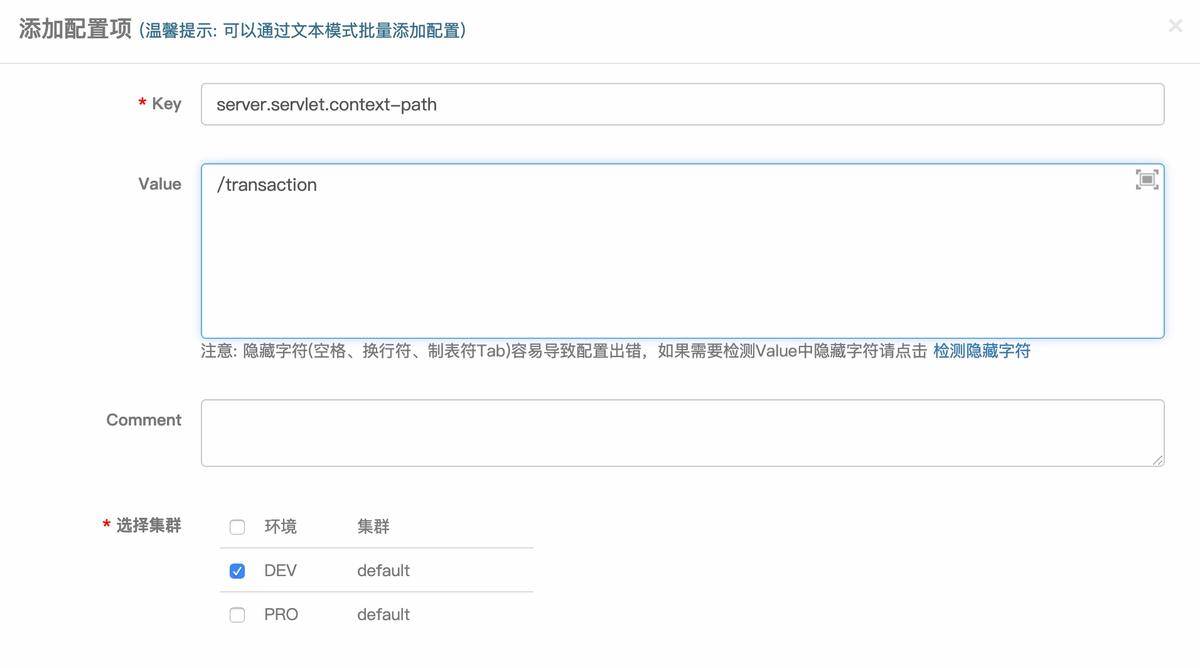Image resolution: width=1200 pixels, height=668 pixels.
Task: Click the PRO environment row
Action: [281, 613]
